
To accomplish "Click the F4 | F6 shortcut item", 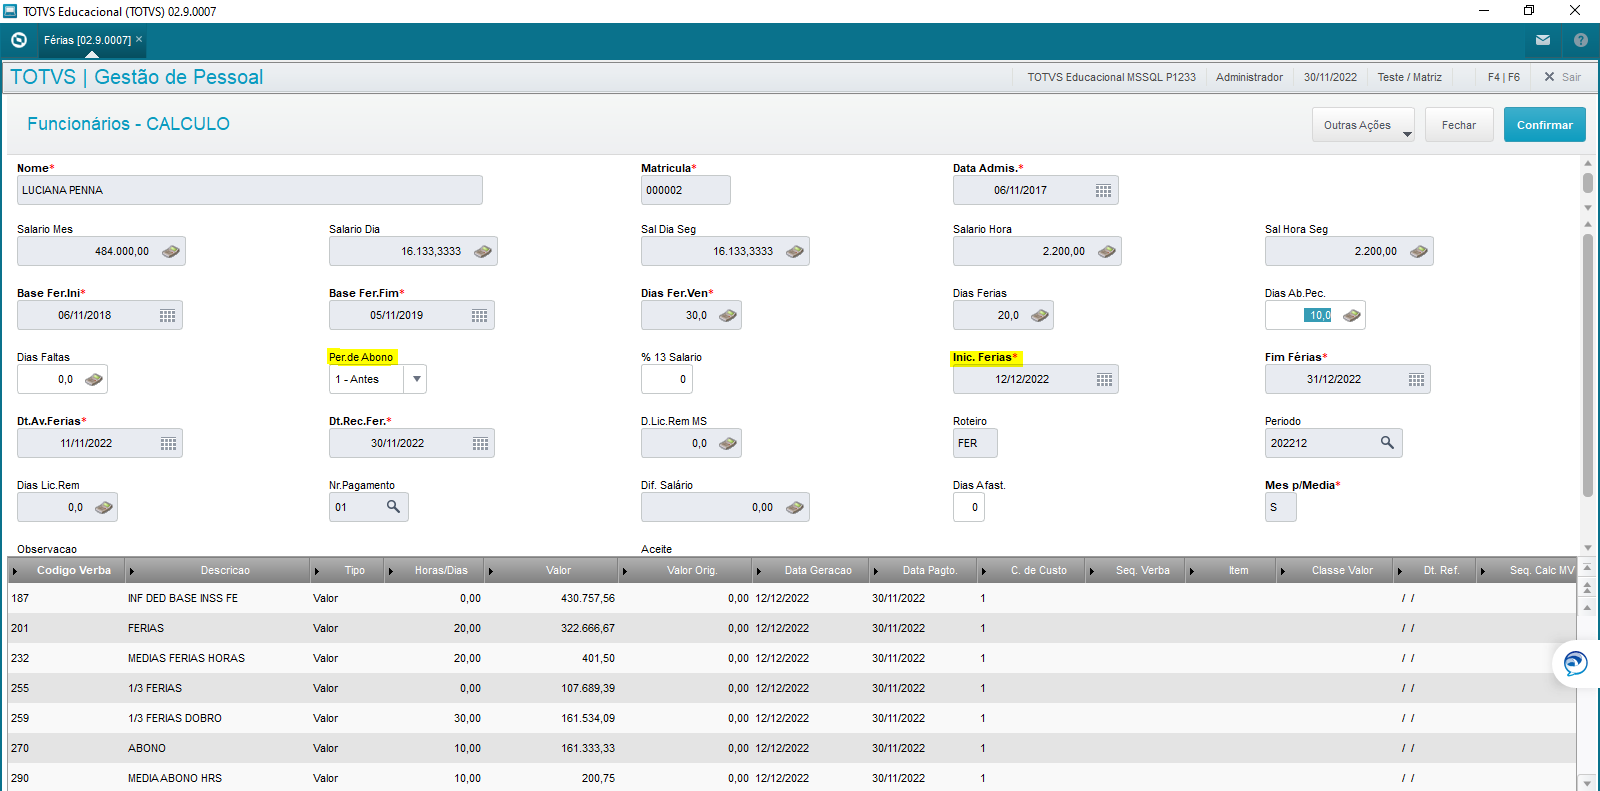I will (x=1503, y=77).
